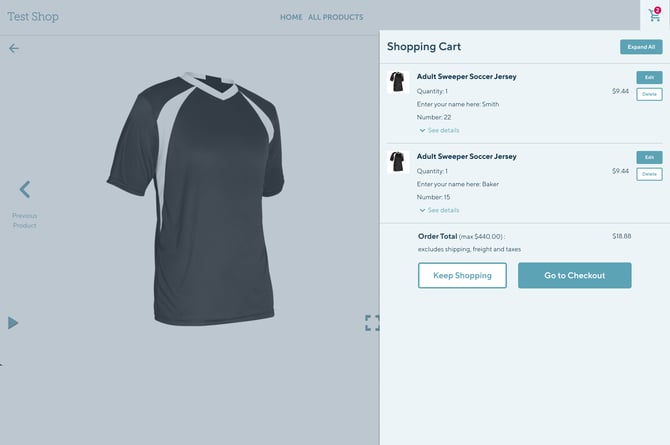The image size is (670, 445).
Task: Edit the Baker jersey item
Action: [649, 157]
